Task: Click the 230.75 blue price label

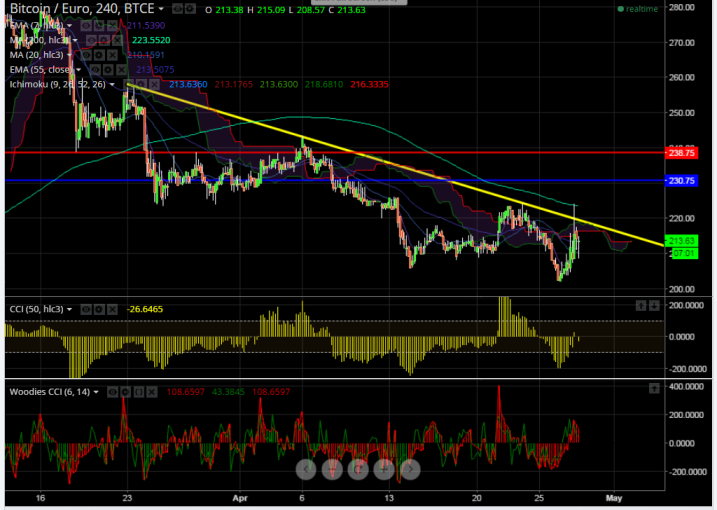Action: (x=681, y=181)
